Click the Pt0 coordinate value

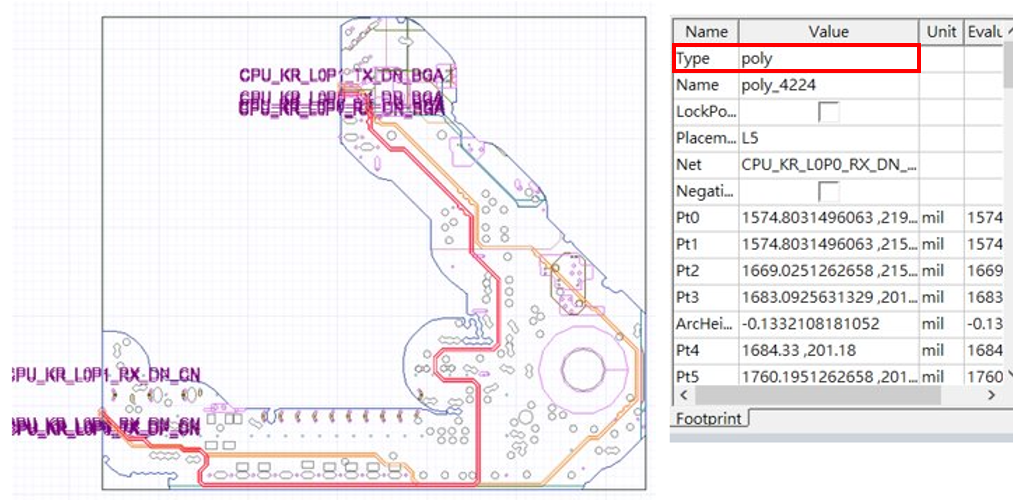point(829,218)
